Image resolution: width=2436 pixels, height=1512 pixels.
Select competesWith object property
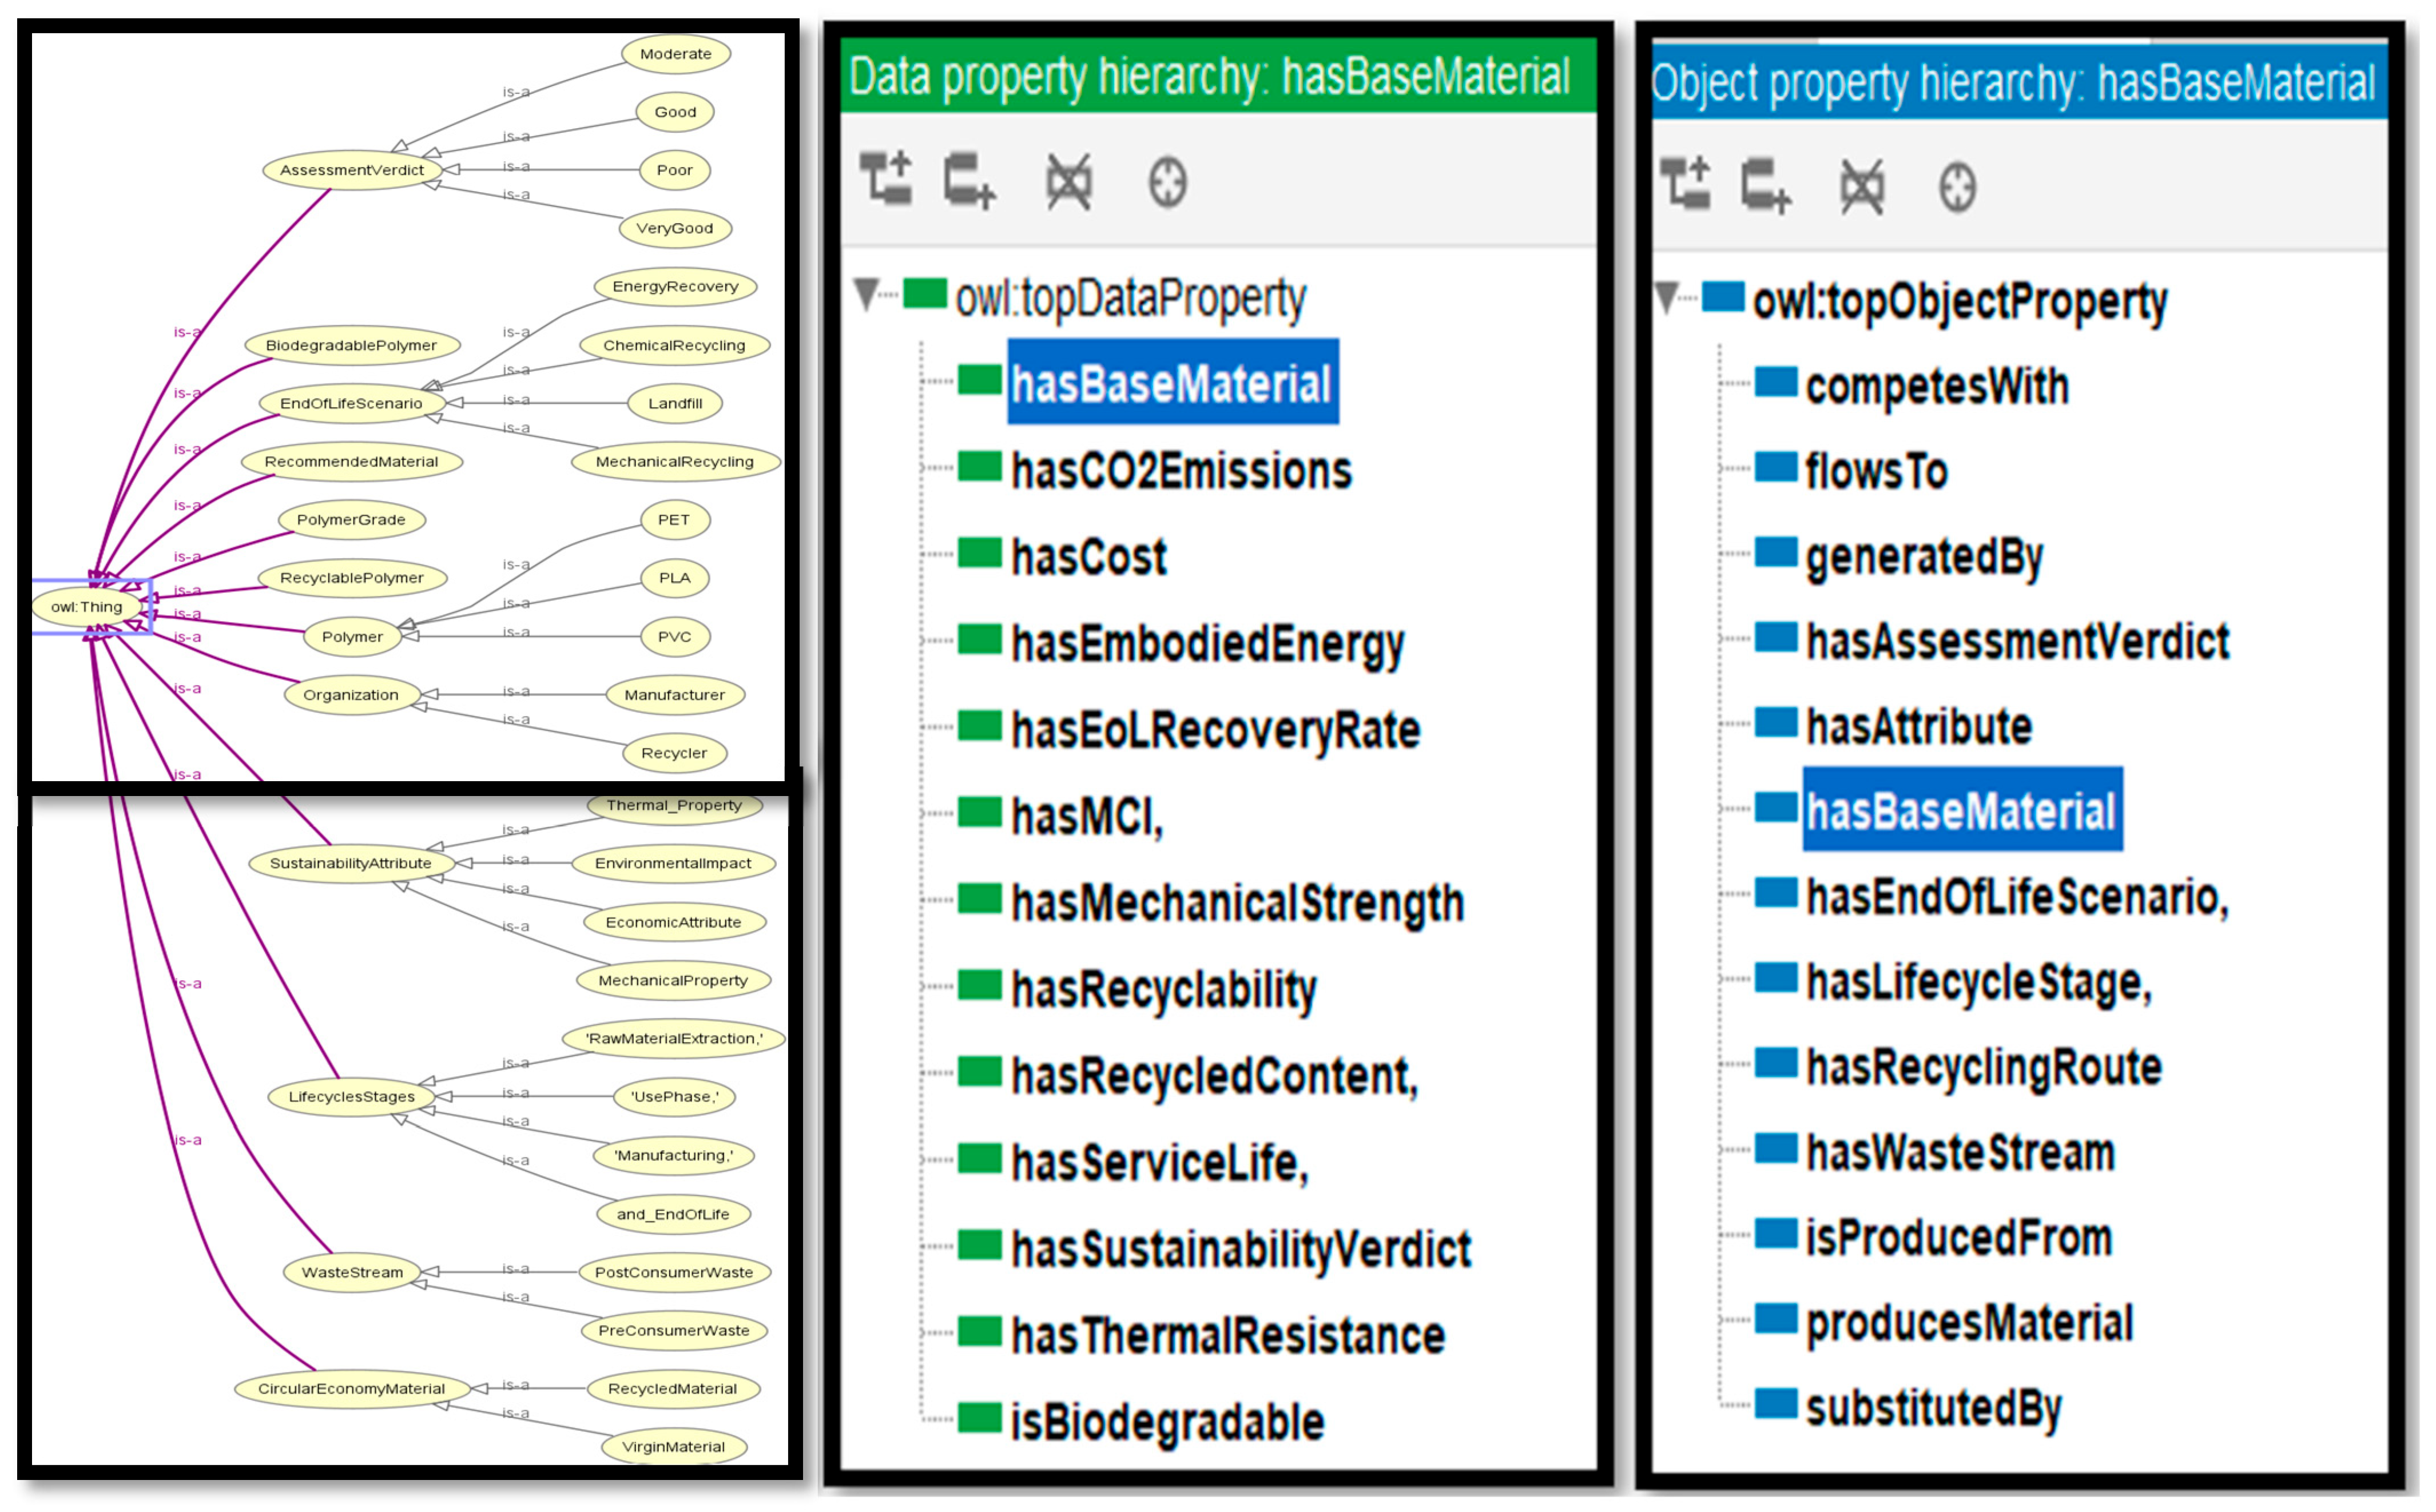point(1937,387)
